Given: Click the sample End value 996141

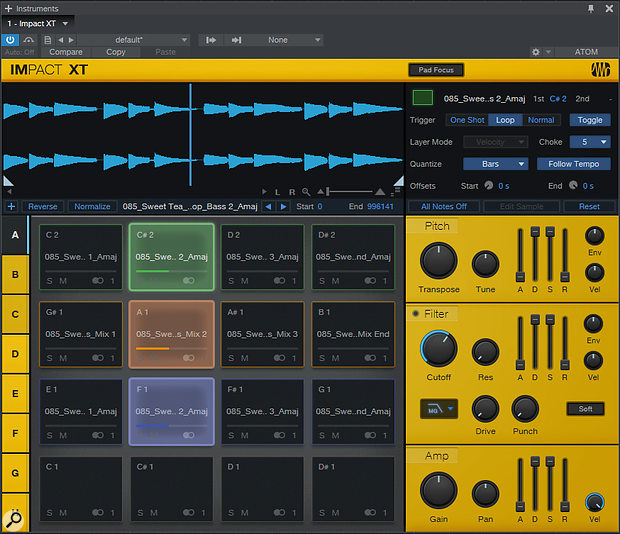Looking at the screenshot, I should [380, 206].
